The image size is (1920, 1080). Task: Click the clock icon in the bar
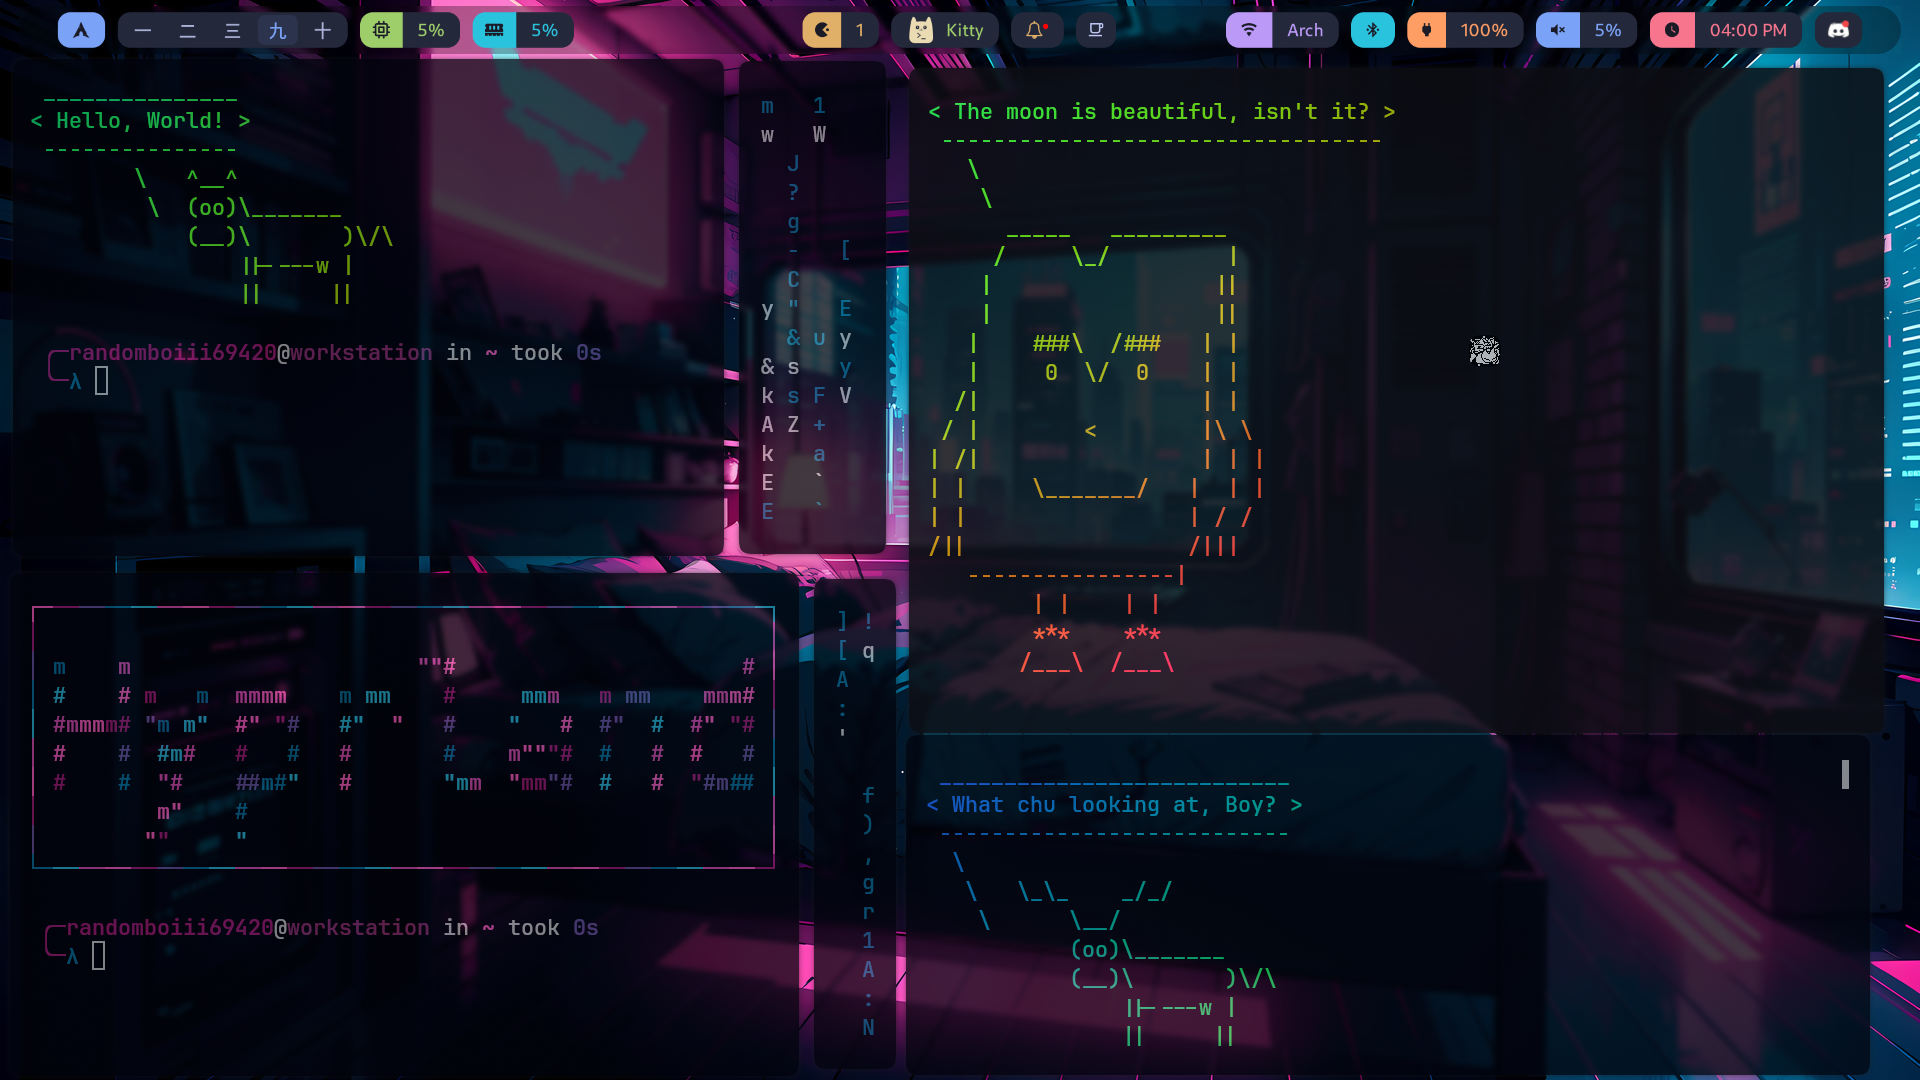(1672, 30)
